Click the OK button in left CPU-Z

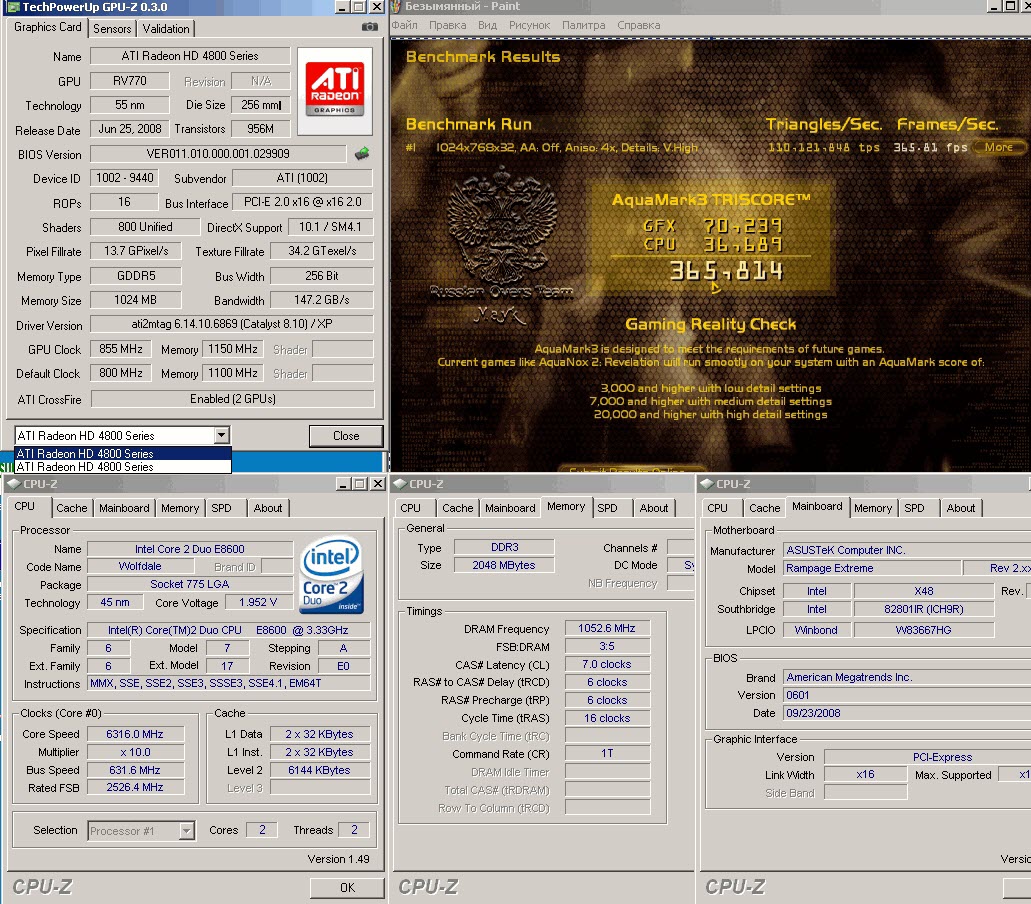(347, 888)
